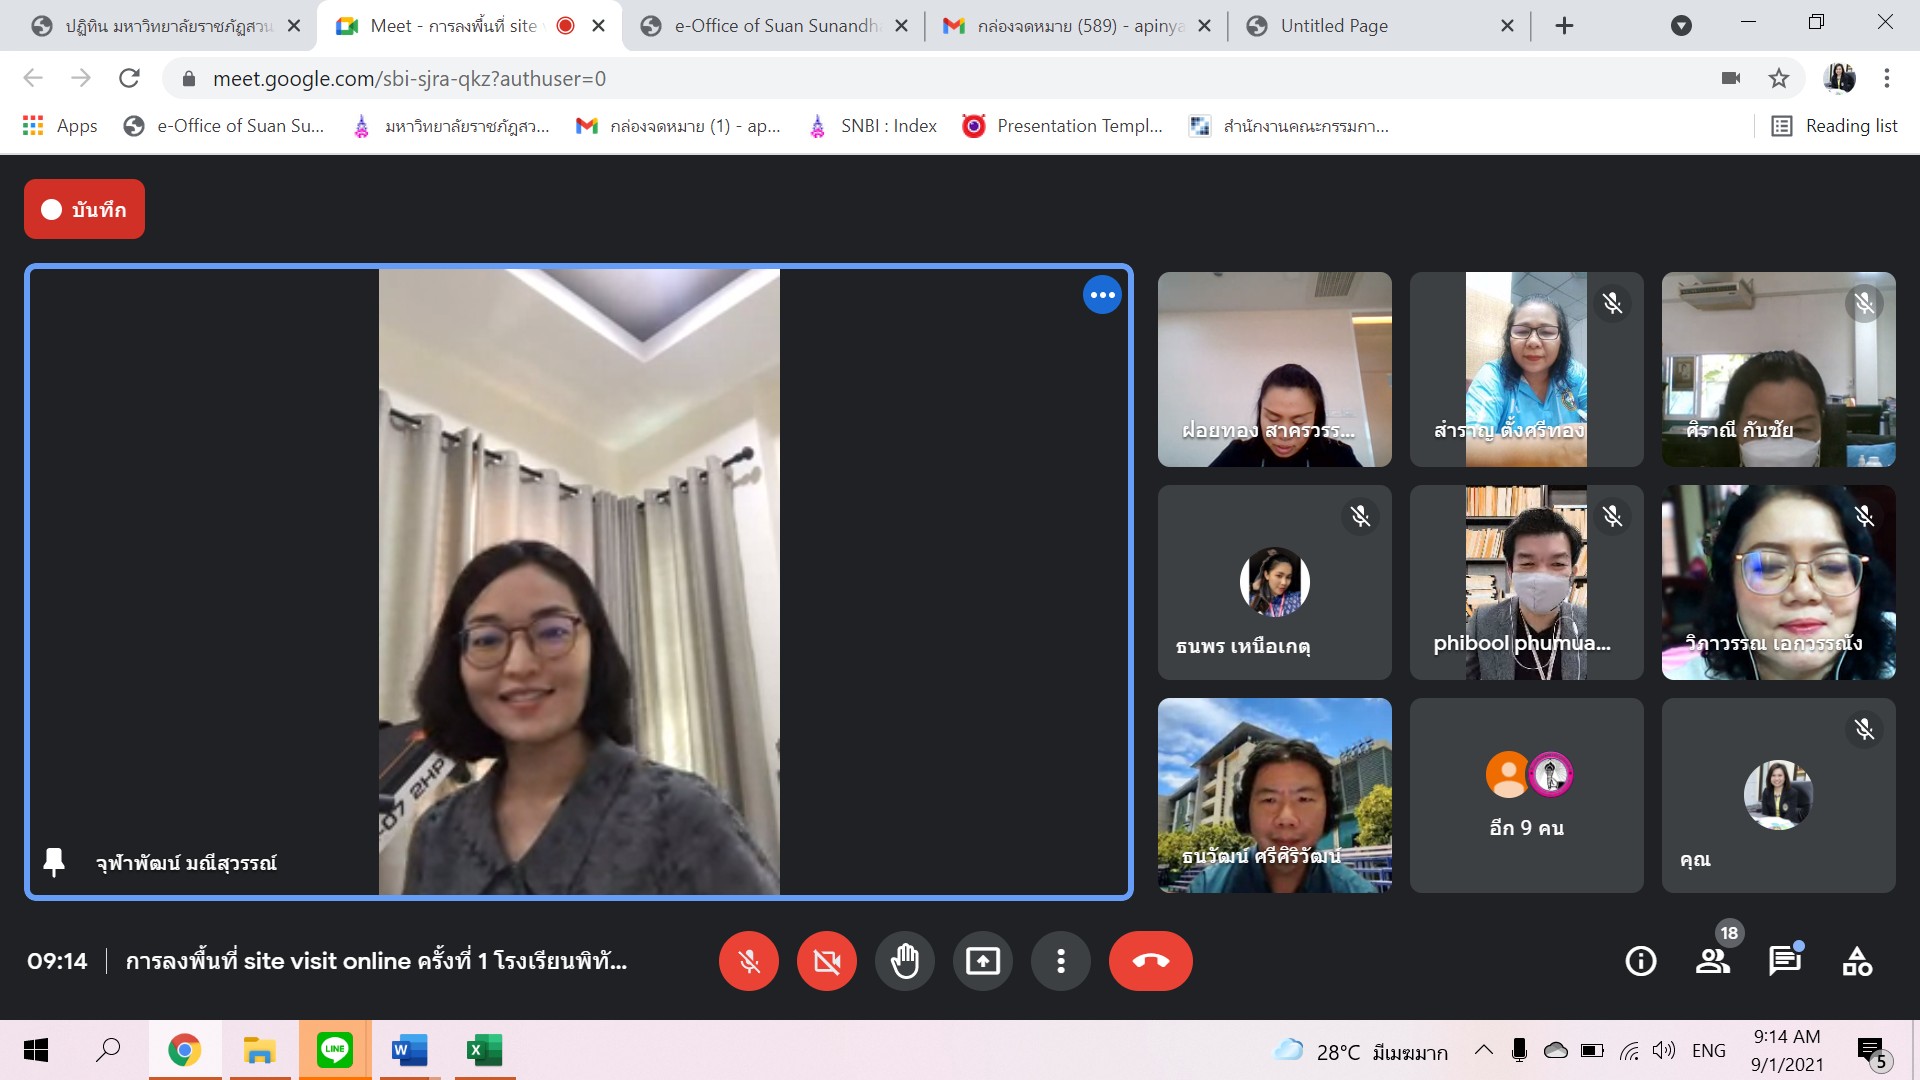Click the present screen button
The height and width of the screenshot is (1080, 1920).
(x=982, y=961)
